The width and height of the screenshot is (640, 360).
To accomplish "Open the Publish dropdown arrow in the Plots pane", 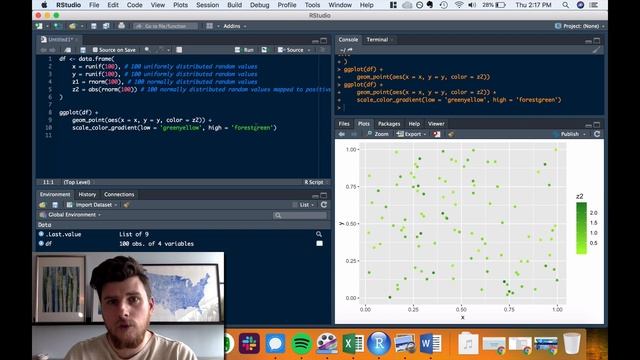I will (584, 134).
